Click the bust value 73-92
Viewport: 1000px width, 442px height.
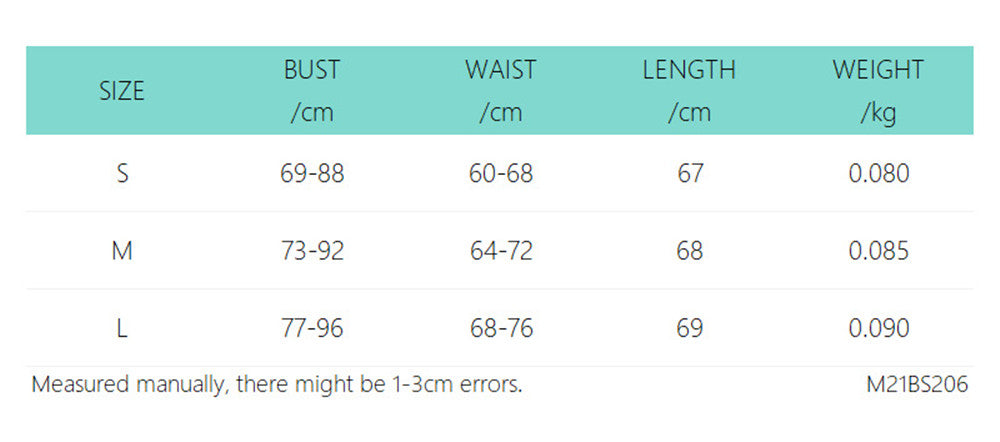[312, 251]
